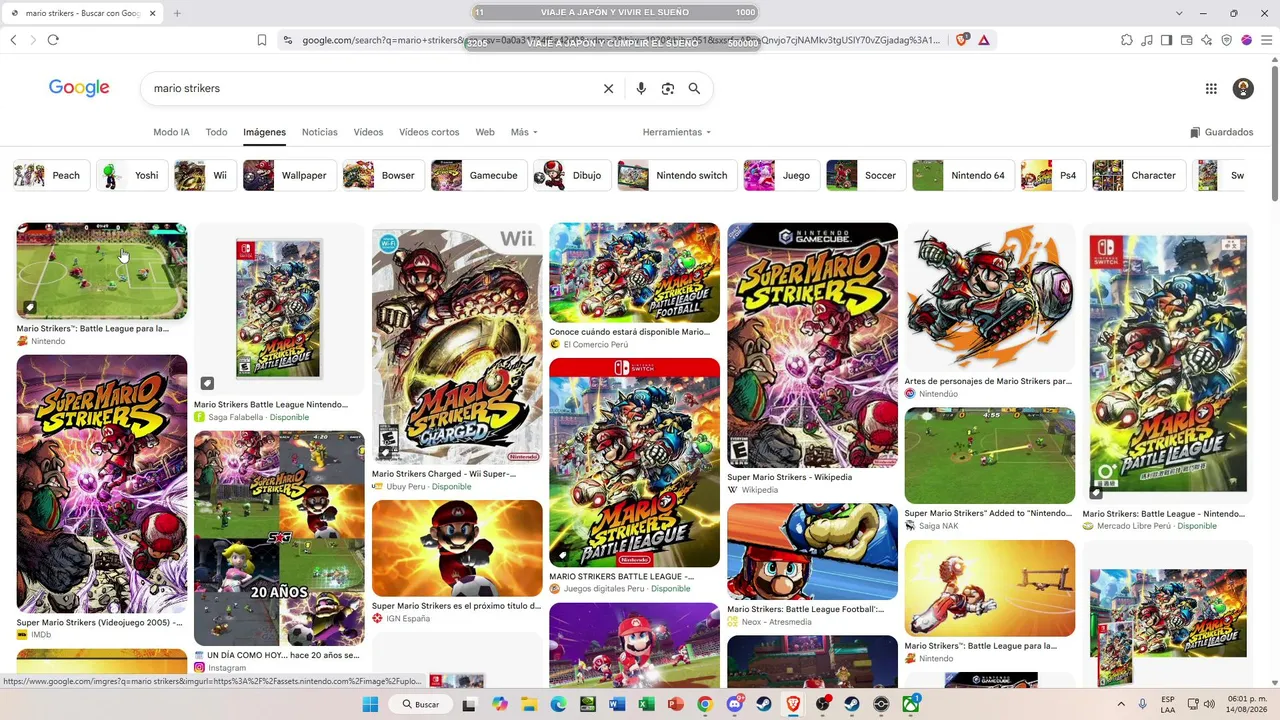The width and height of the screenshot is (1280, 720).
Task: Go to the Google homepage via logo
Action: click(79, 88)
